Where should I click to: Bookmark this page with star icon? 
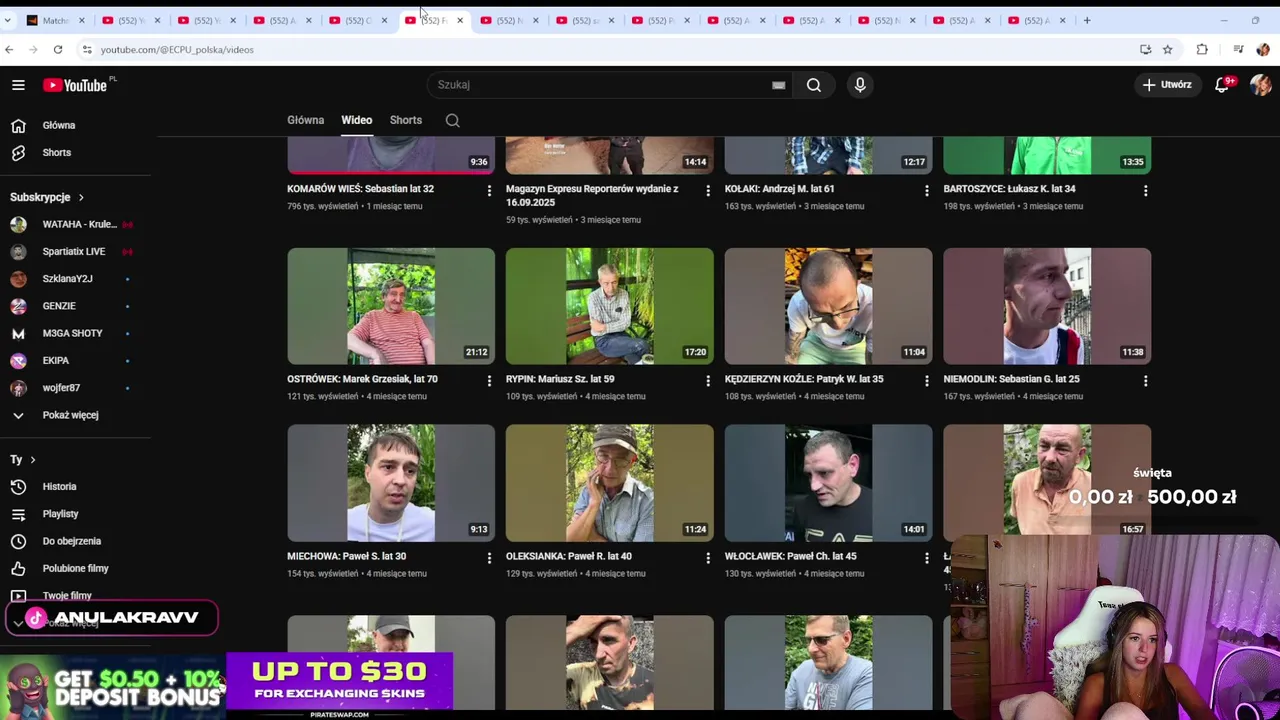coord(1167,49)
